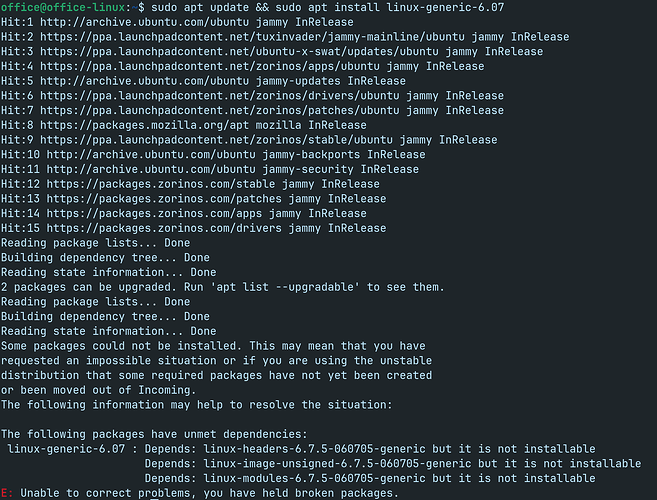Viewport: 657px width, 500px height.
Task: Click the red E: error marker
Action: tap(7, 493)
